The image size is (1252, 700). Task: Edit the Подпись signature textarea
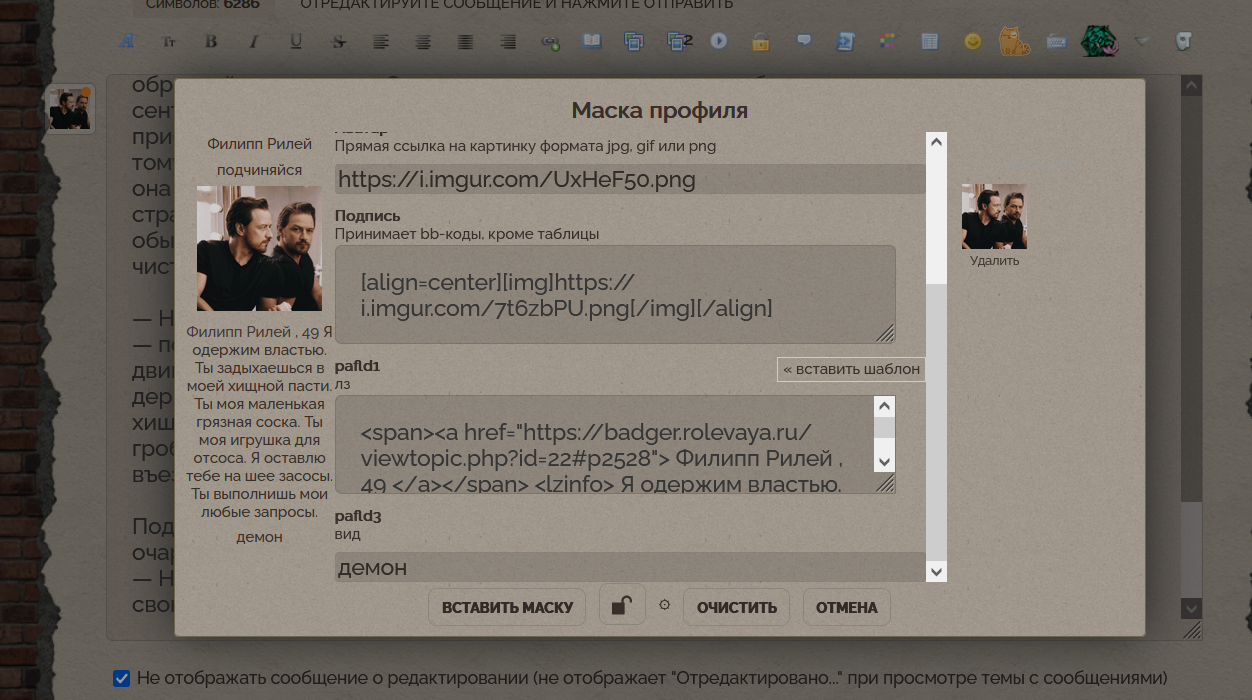pos(615,295)
